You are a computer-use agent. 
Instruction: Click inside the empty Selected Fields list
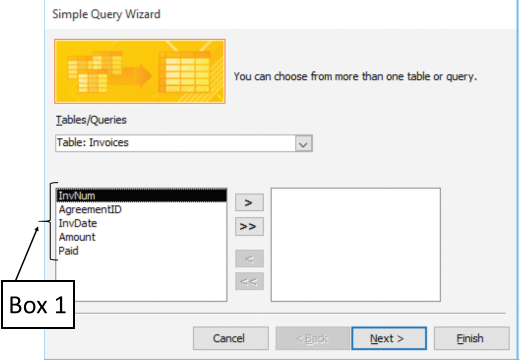[x=356, y=245]
